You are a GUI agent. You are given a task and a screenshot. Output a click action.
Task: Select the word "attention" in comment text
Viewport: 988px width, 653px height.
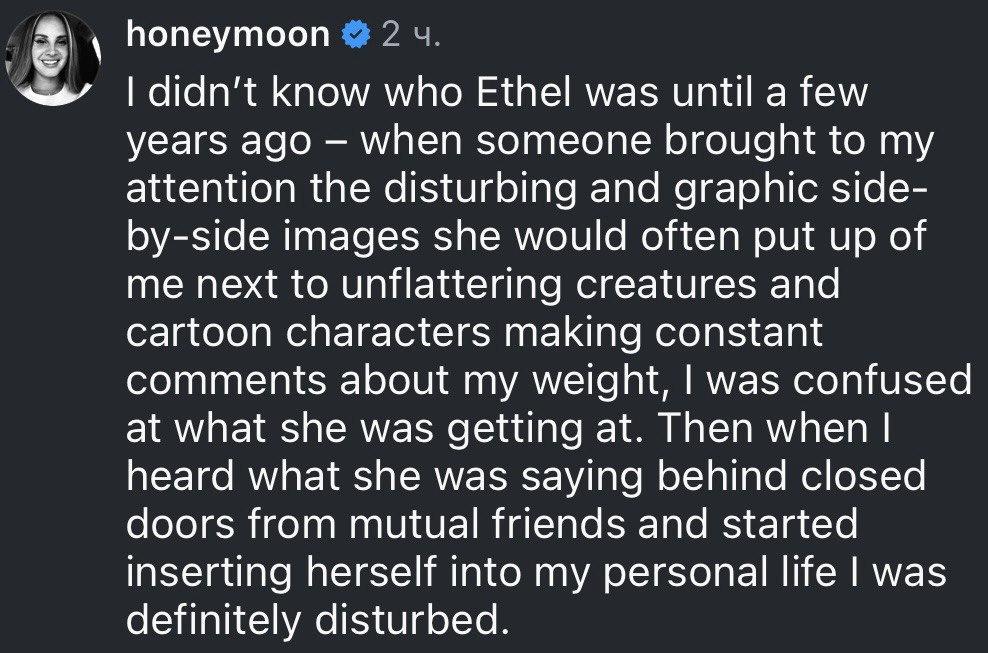210,188
